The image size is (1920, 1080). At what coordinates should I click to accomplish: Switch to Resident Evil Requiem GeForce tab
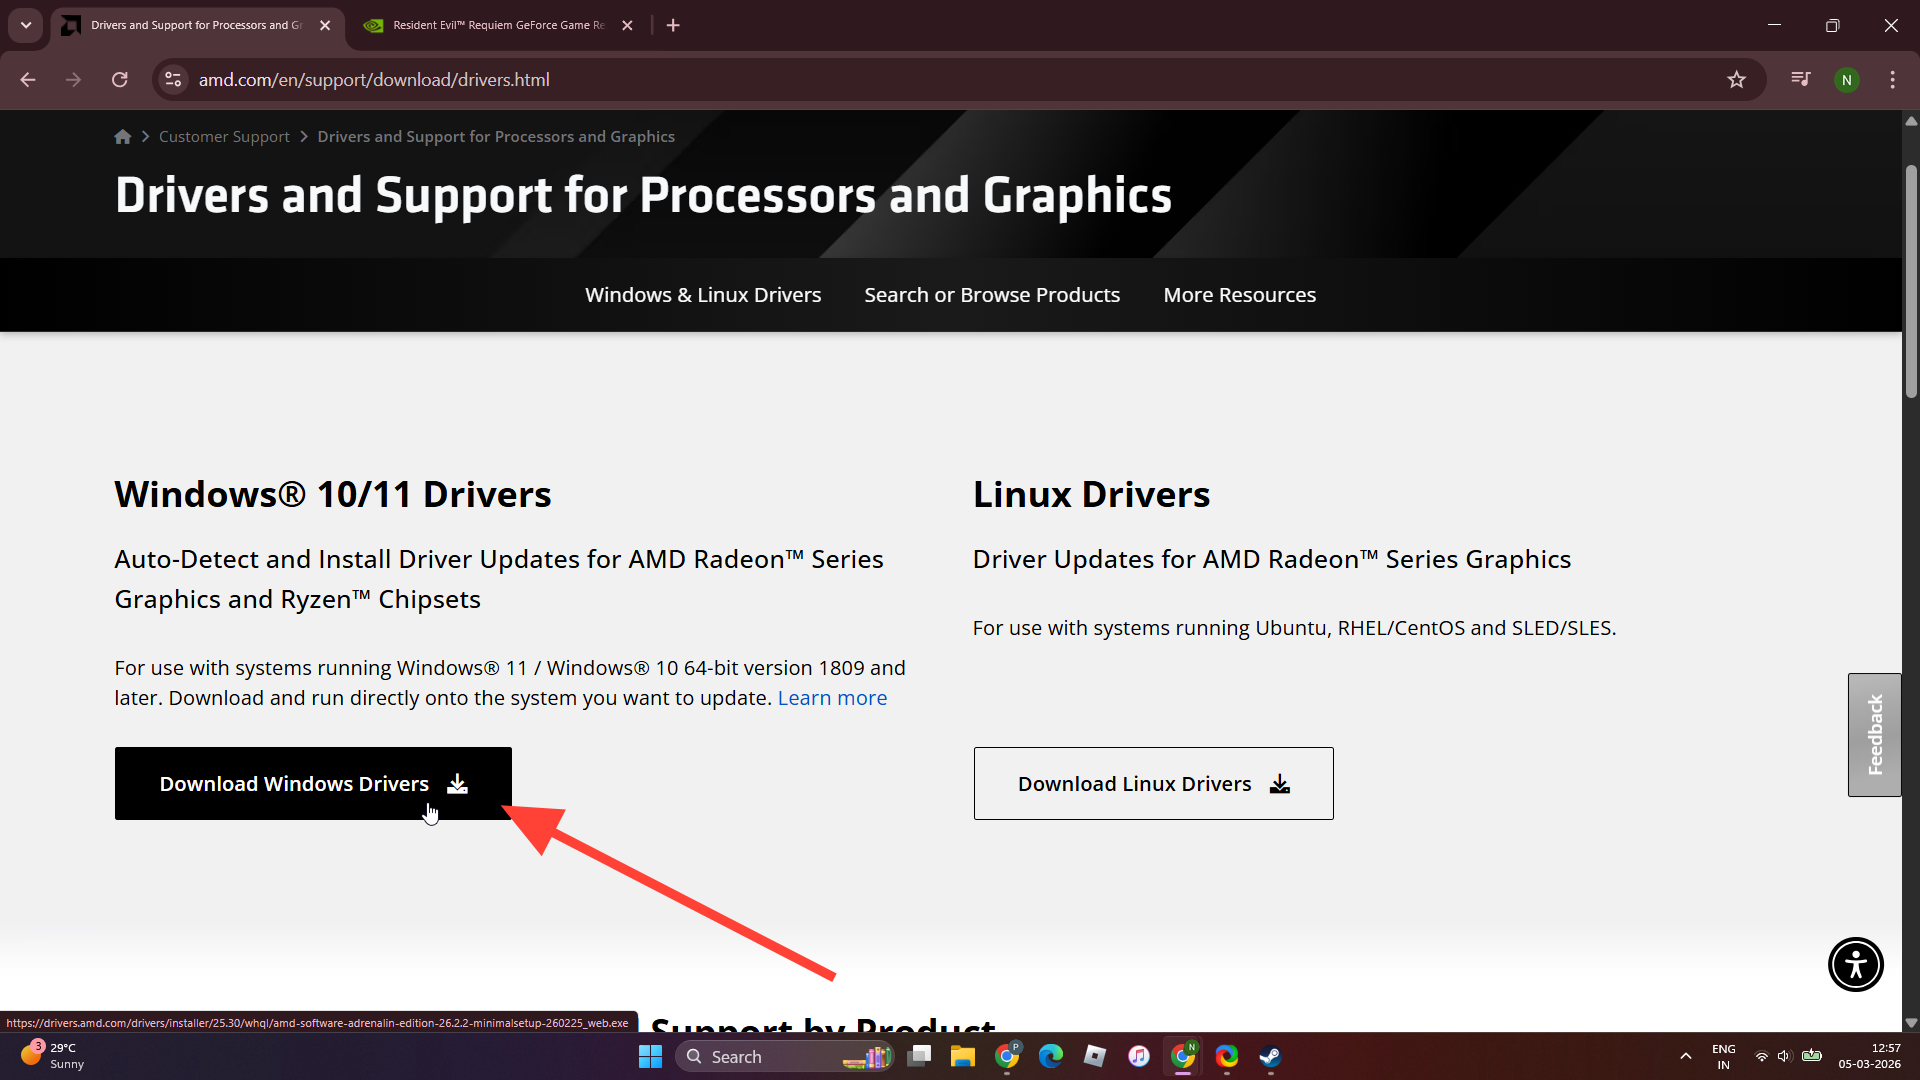(498, 25)
